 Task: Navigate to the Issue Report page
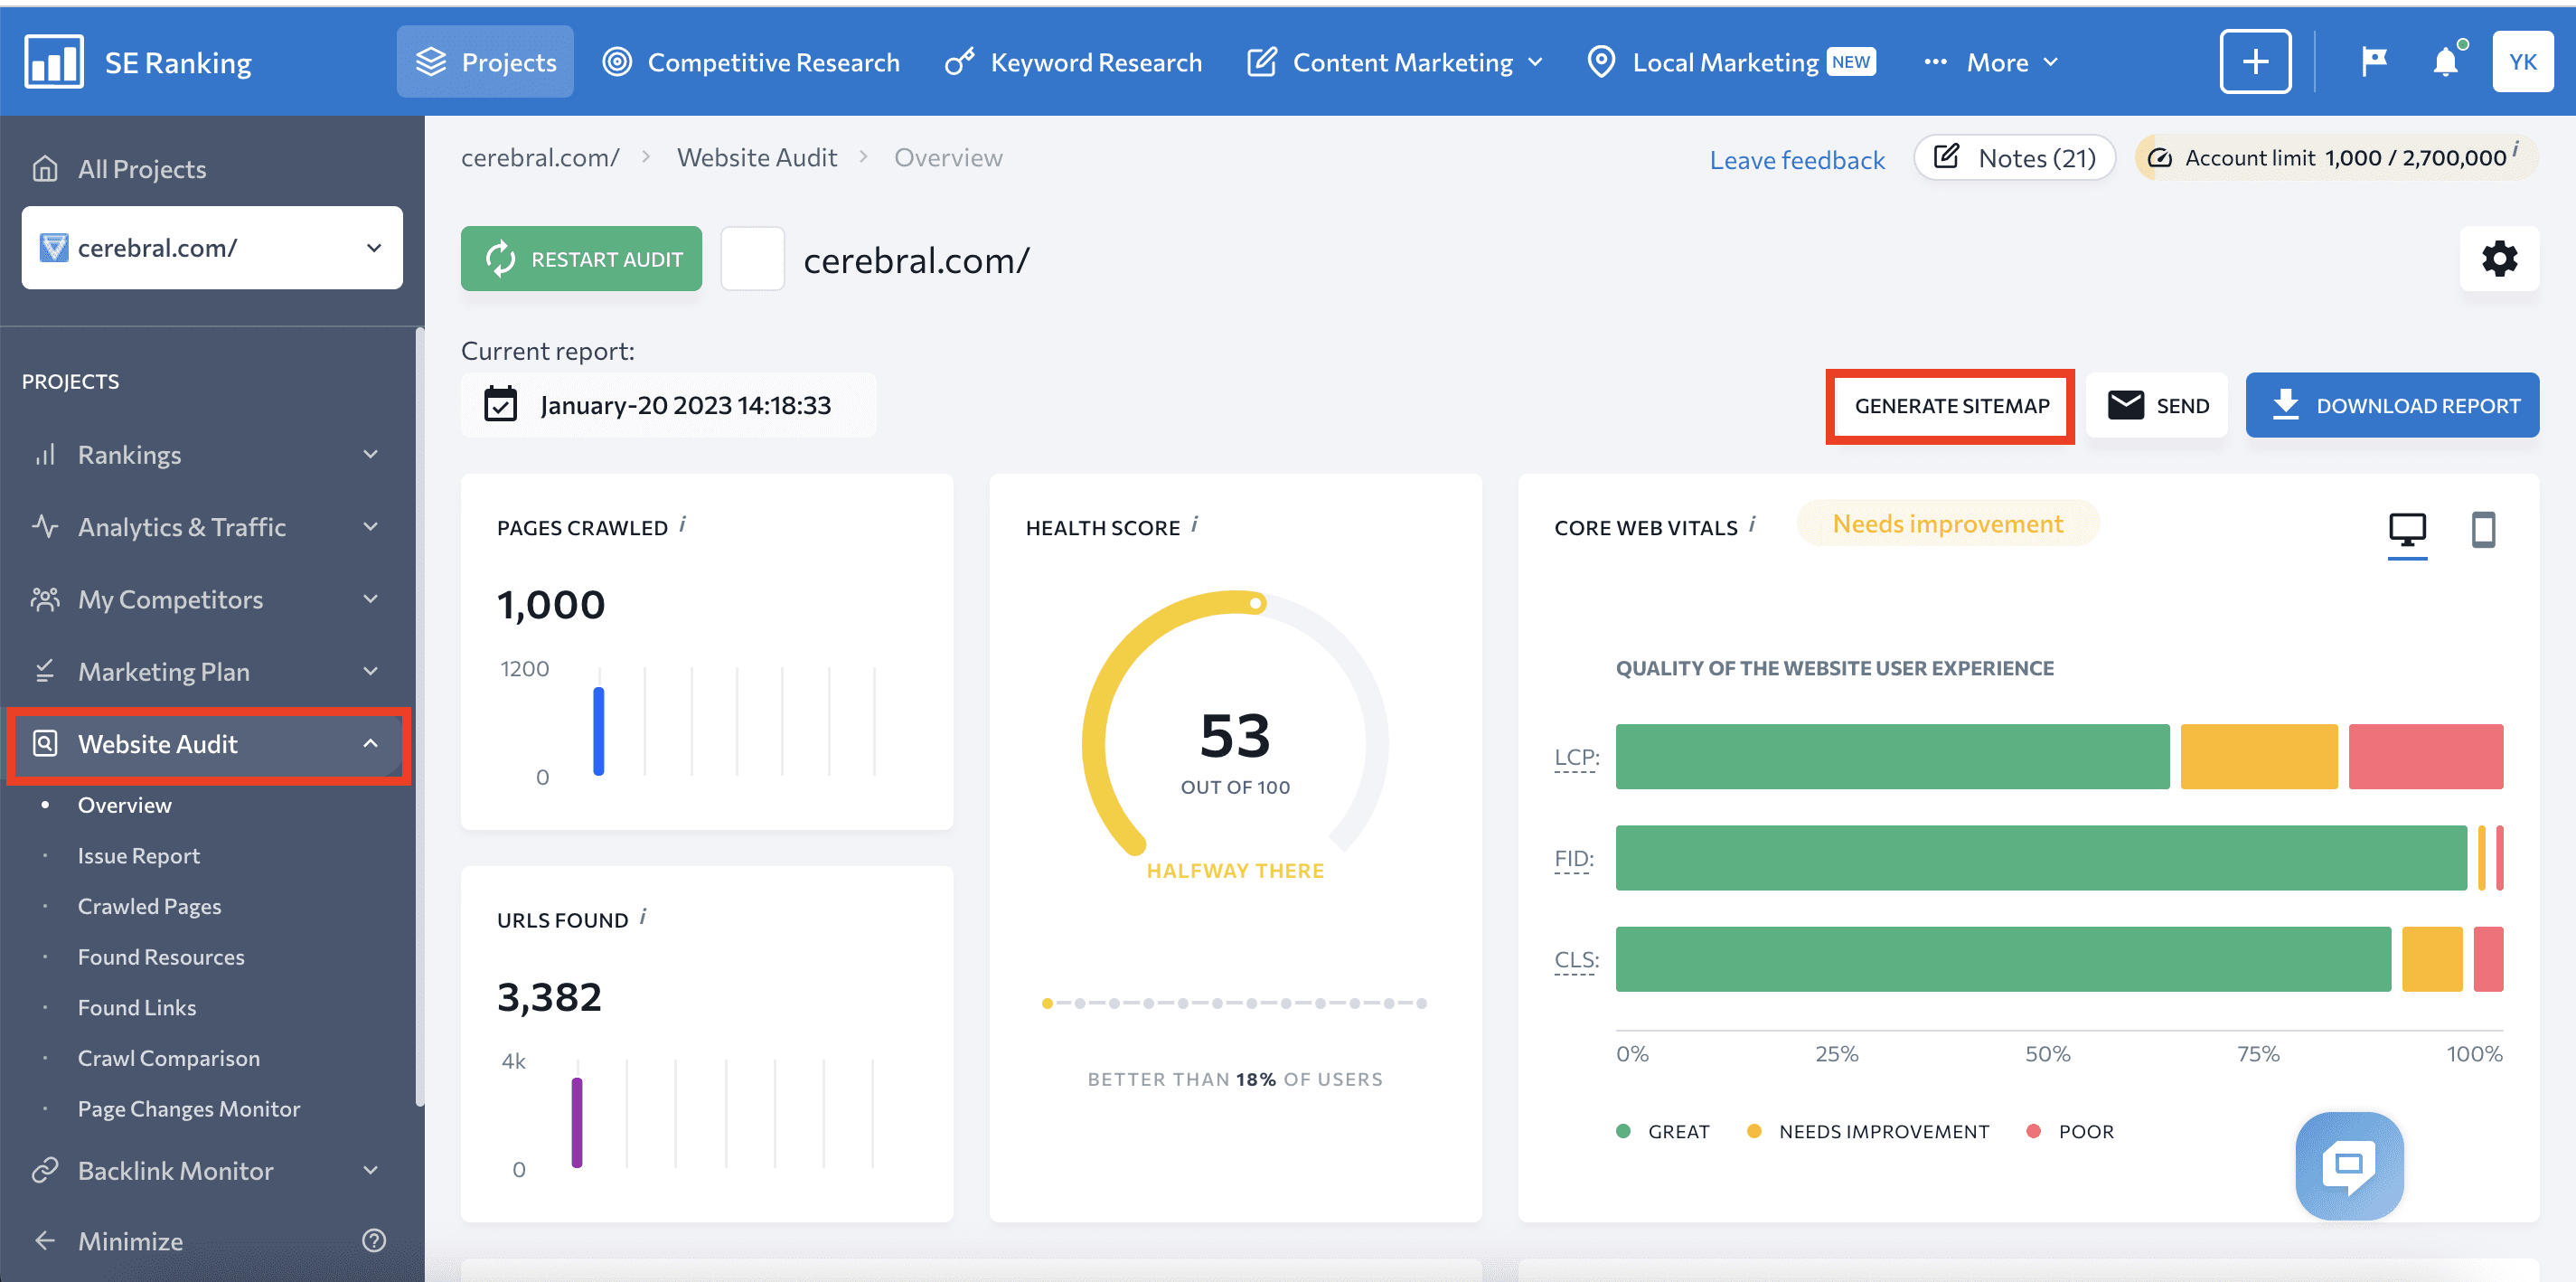tap(139, 854)
